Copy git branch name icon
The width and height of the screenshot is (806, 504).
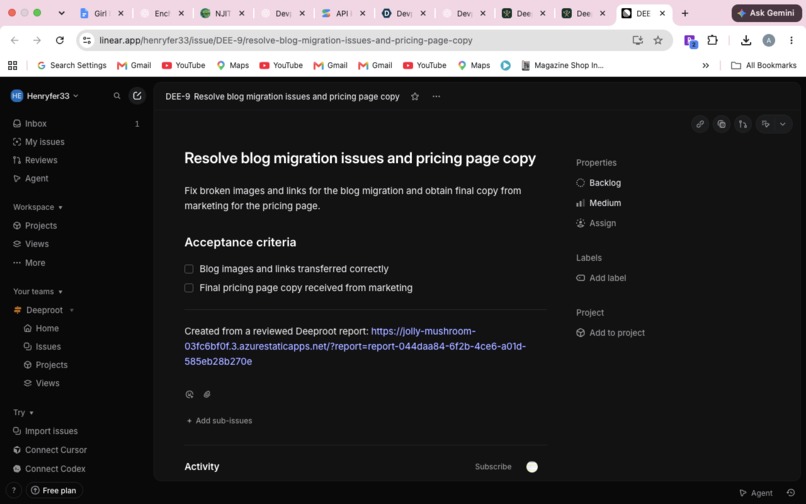[743, 124]
